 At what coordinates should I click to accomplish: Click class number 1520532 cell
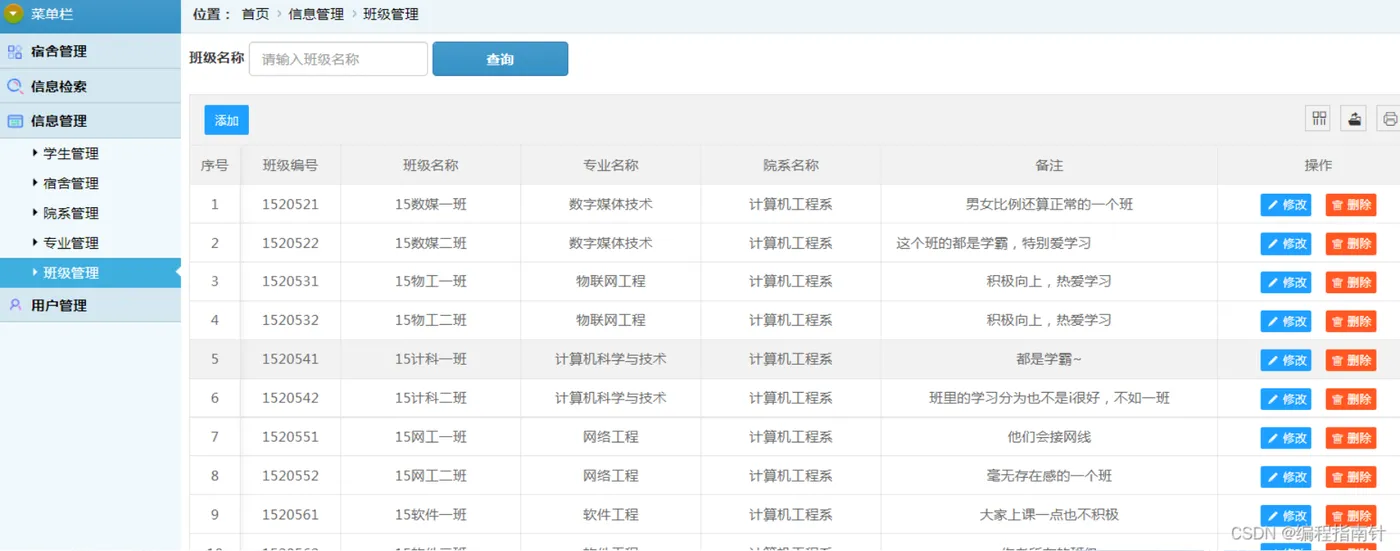pos(291,320)
